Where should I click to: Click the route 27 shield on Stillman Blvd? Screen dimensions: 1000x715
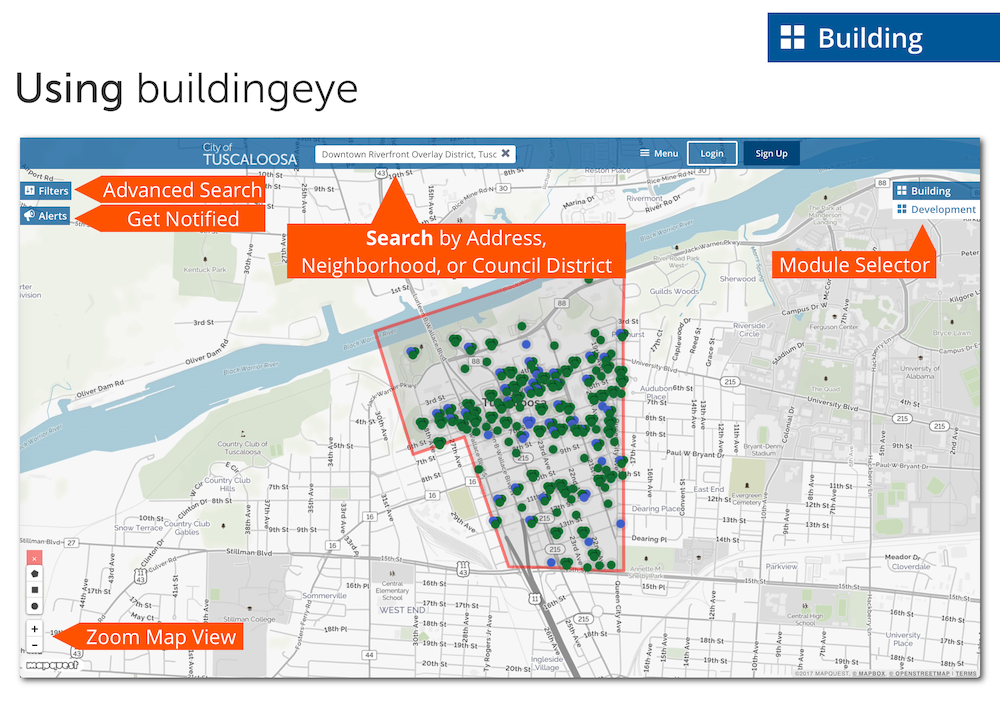tap(71, 543)
